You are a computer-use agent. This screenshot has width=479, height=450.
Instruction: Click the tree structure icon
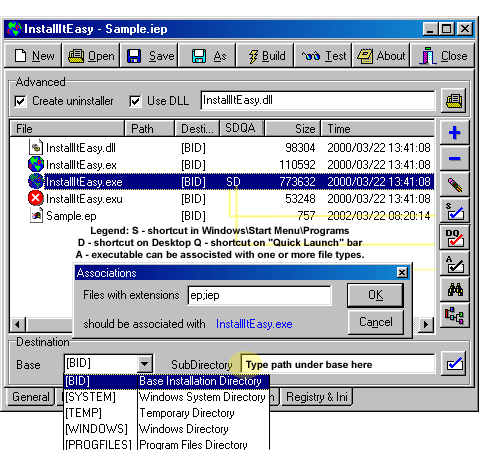click(x=454, y=315)
